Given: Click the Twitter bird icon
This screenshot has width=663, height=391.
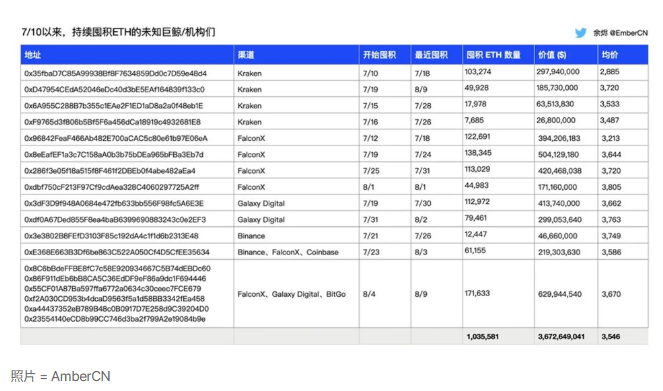Looking at the screenshot, I should (x=581, y=33).
